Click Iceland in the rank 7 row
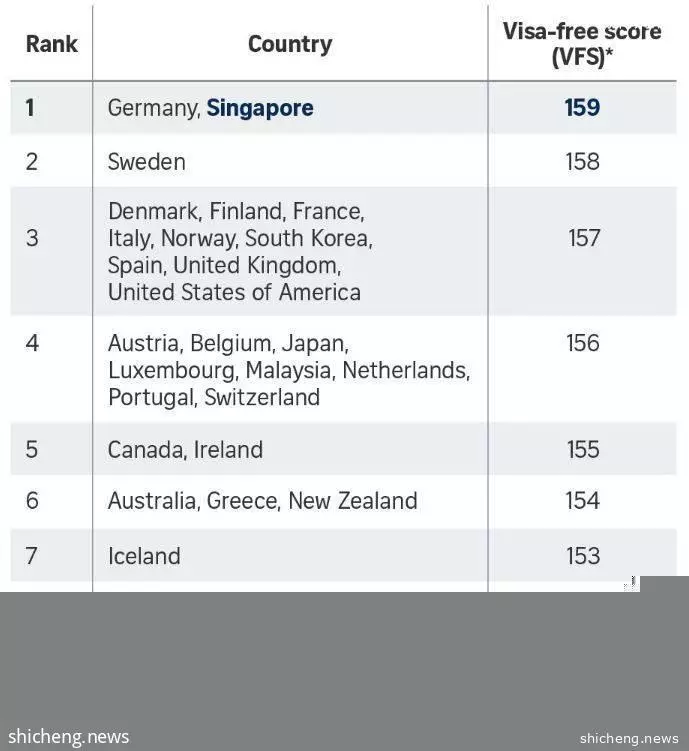This screenshot has height=751, width=689. (x=144, y=556)
